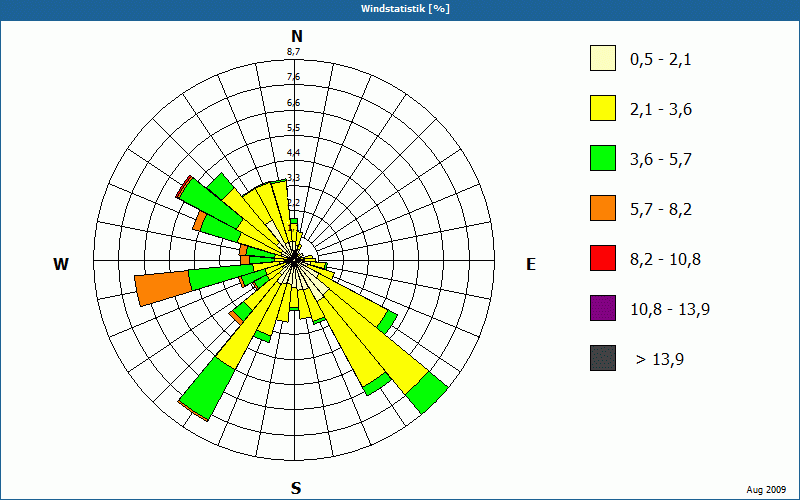Click the green 3,6 - 5,7 legend swatch

coord(603,158)
